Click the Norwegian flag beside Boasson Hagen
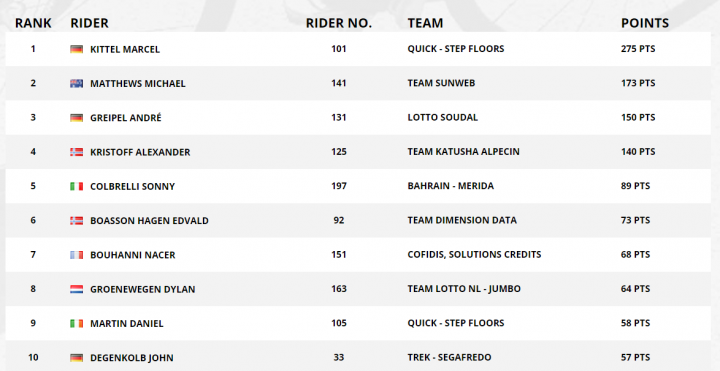 point(76,220)
